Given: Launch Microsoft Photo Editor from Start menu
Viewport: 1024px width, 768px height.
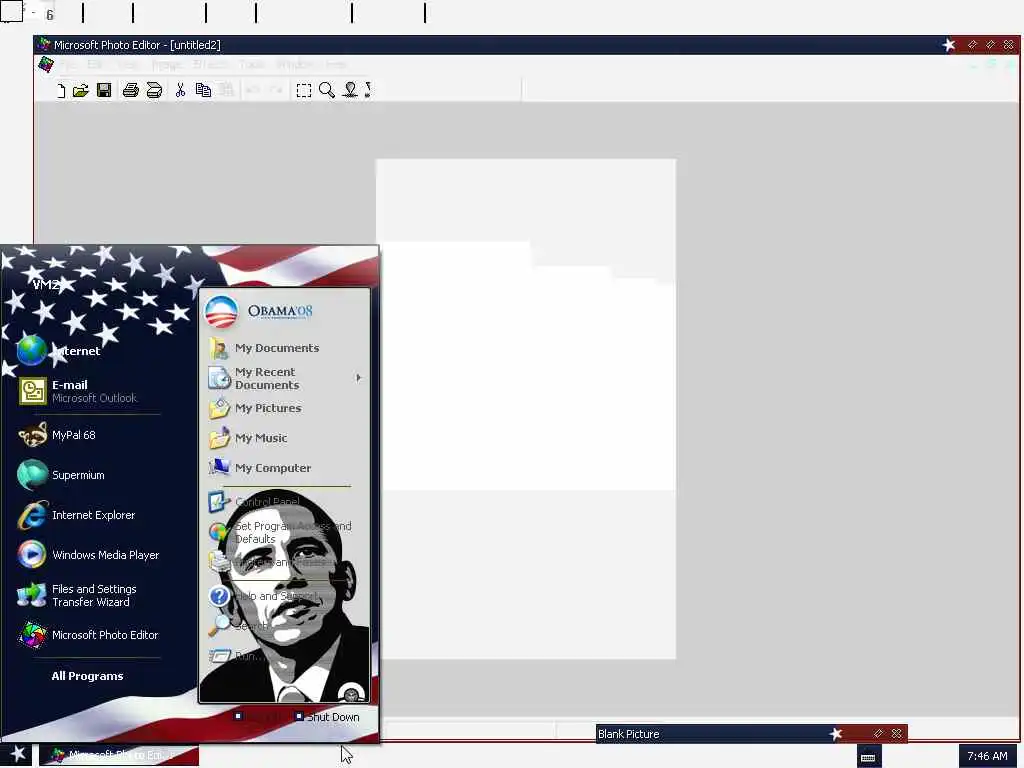Looking at the screenshot, I should (88, 635).
